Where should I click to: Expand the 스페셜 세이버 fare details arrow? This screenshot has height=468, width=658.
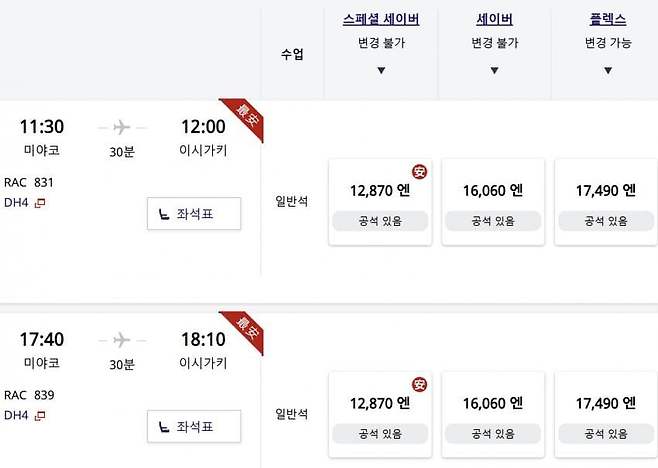click(381, 71)
